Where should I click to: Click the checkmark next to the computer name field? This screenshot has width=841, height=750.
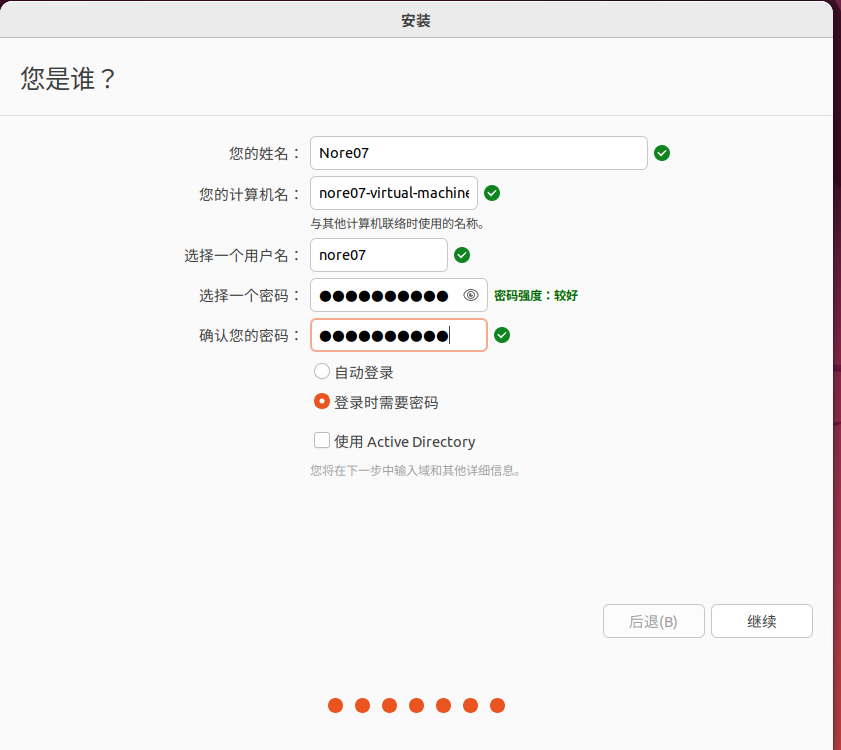[492, 193]
